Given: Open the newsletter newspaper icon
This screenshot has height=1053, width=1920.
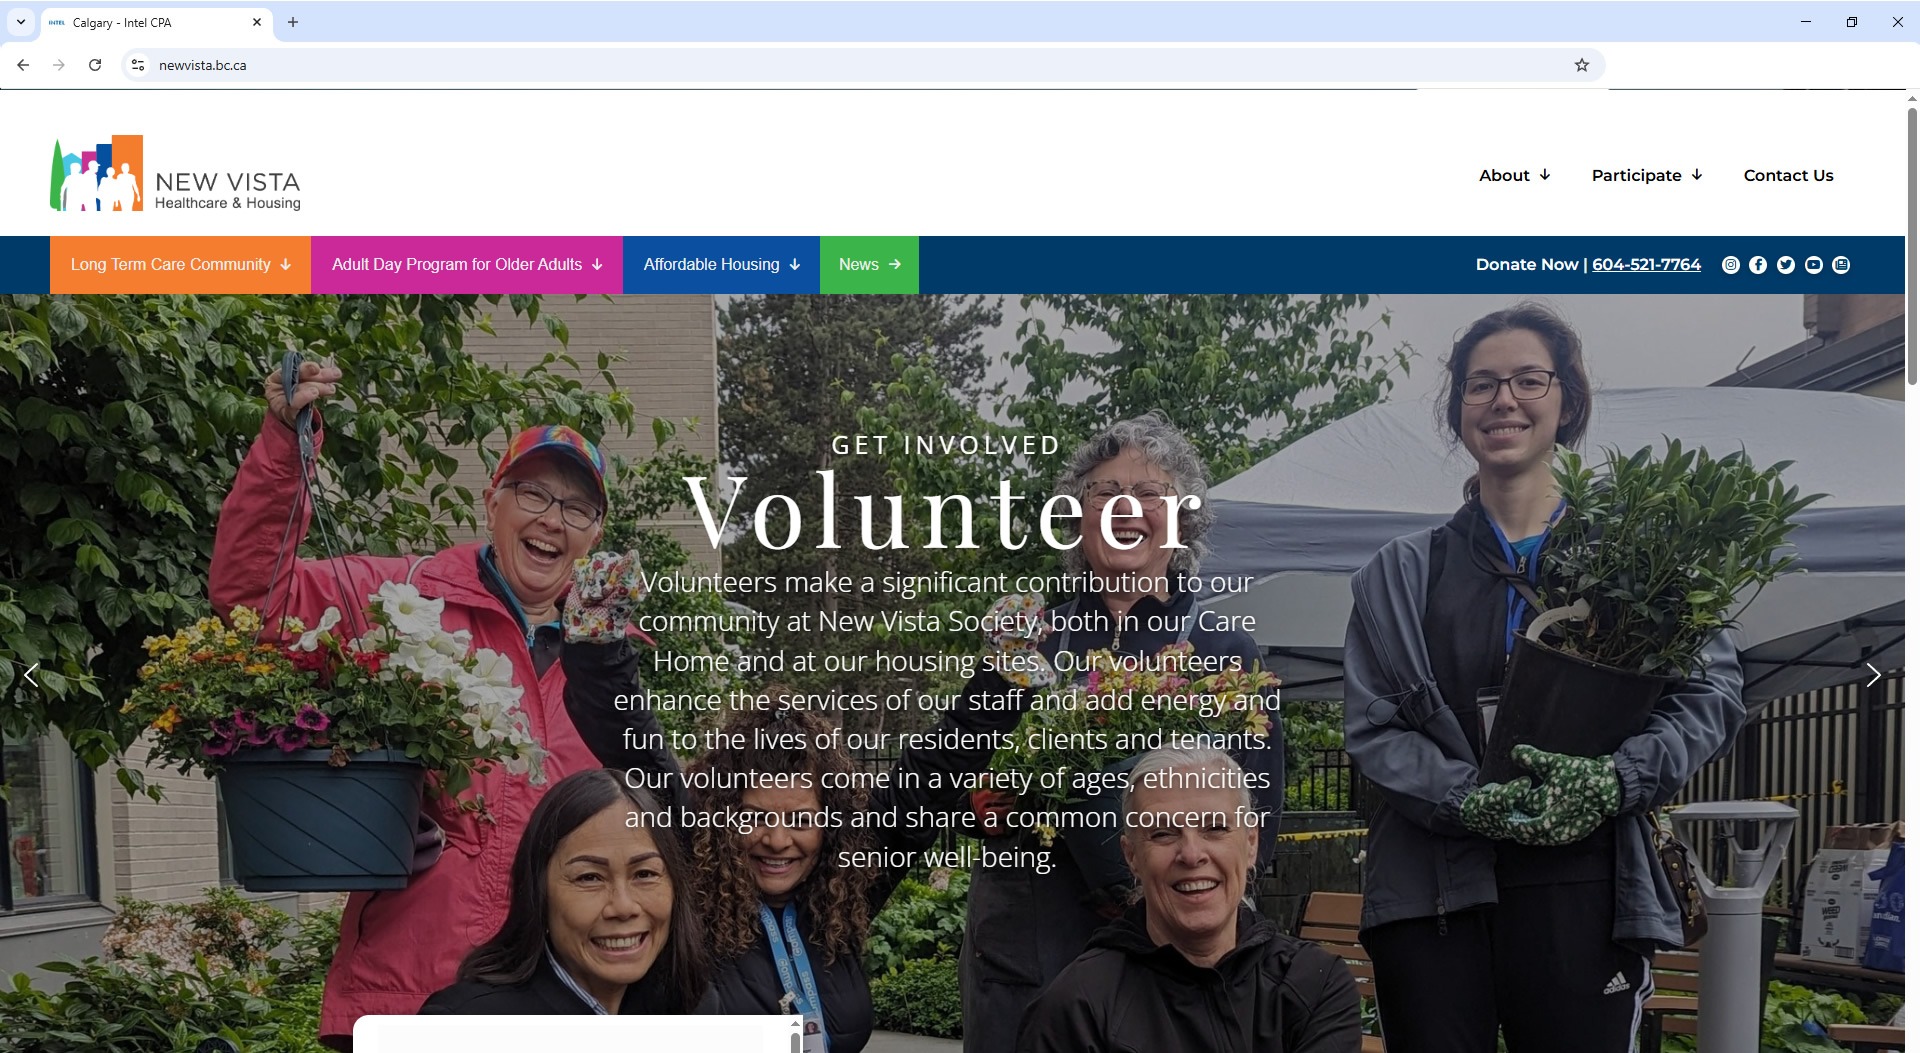Looking at the screenshot, I should coord(1841,265).
